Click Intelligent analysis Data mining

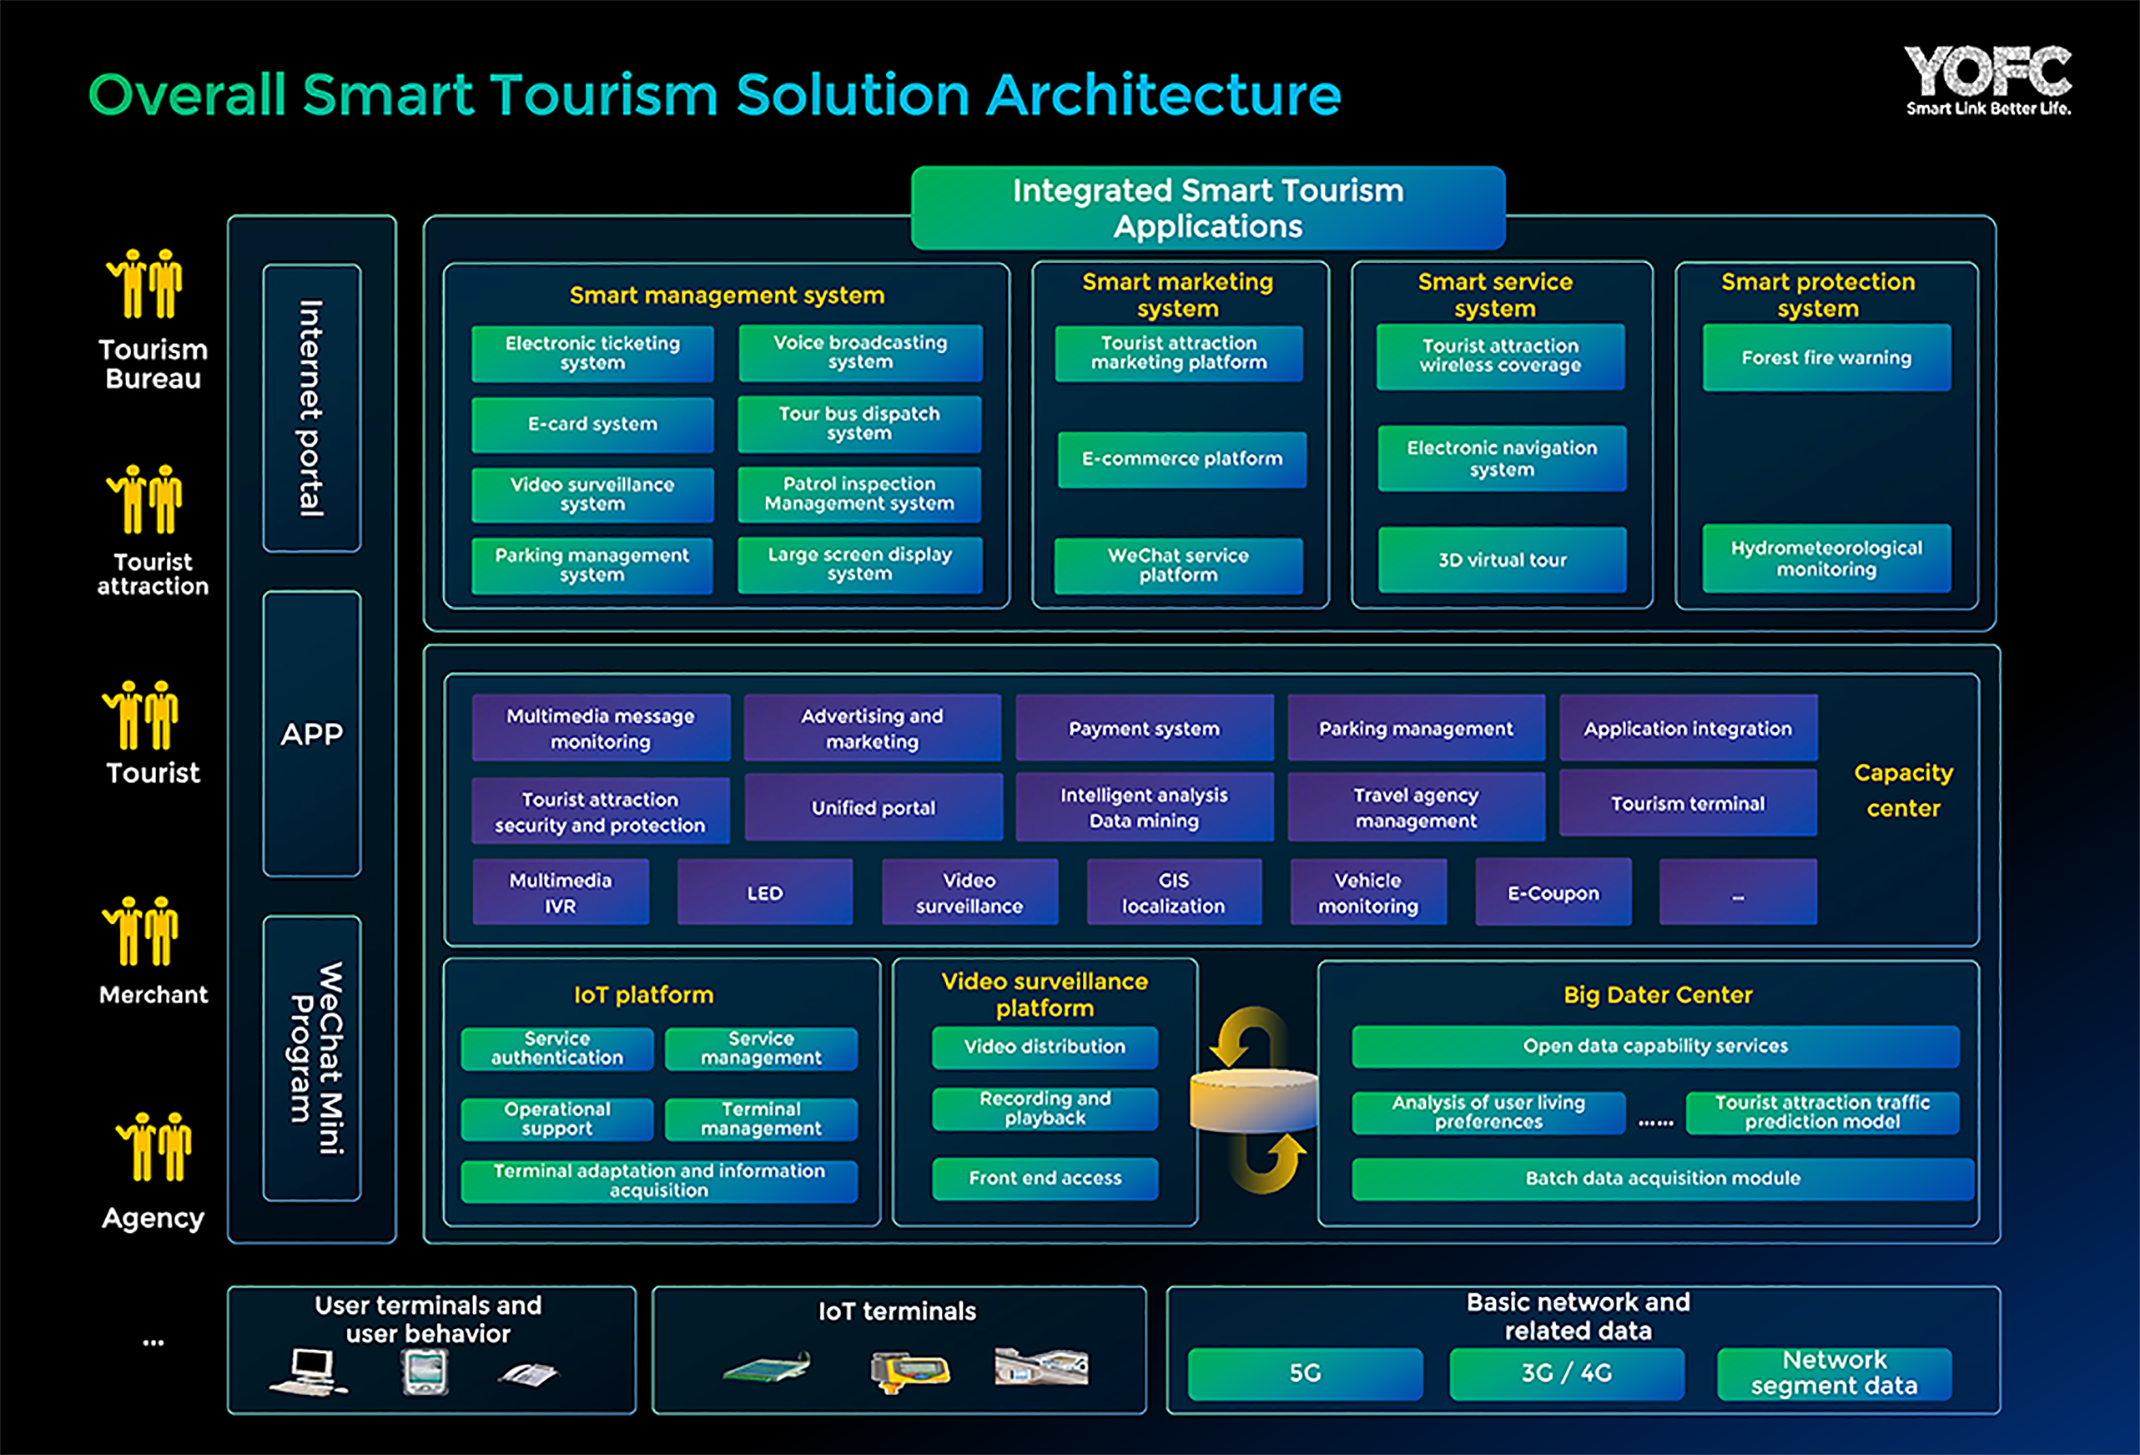[x=1145, y=807]
